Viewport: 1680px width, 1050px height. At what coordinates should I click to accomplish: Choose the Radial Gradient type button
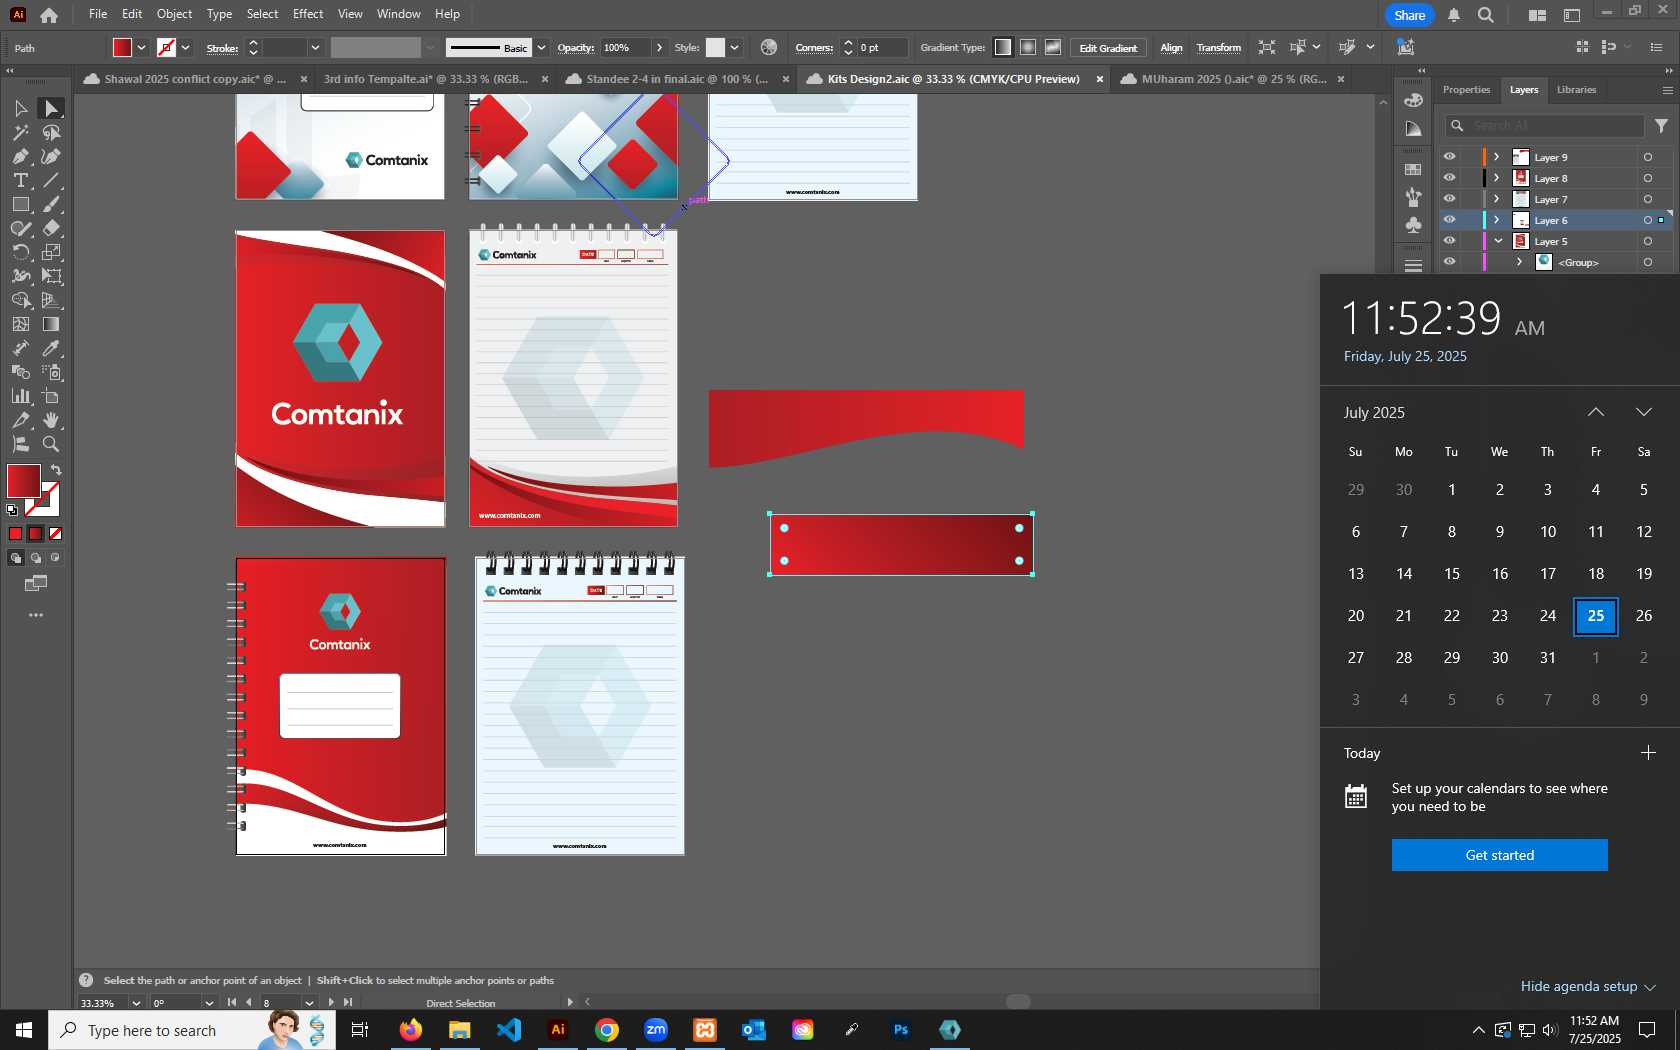[1028, 47]
